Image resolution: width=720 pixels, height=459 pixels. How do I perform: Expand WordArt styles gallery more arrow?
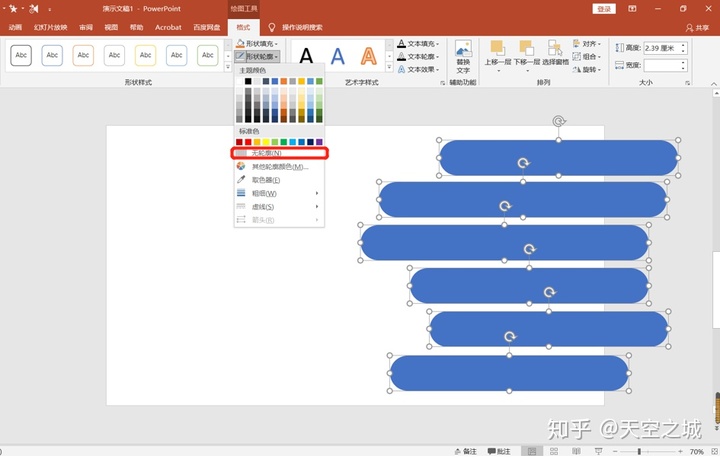tap(389, 67)
